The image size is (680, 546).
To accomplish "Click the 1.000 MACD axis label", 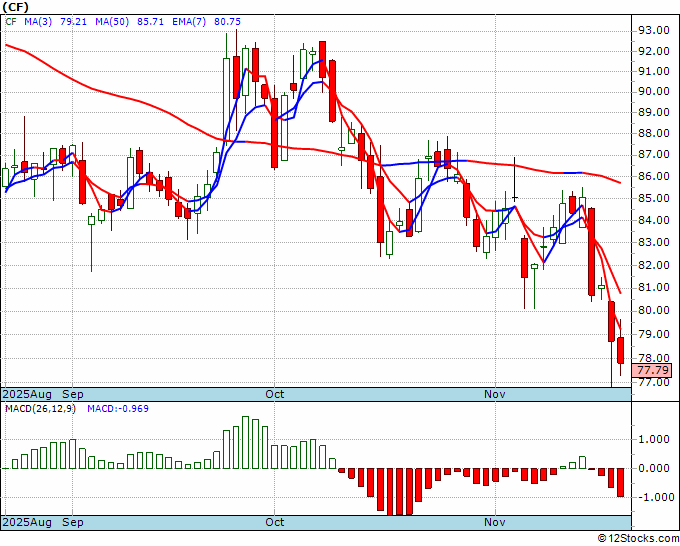I will tap(654, 439).
